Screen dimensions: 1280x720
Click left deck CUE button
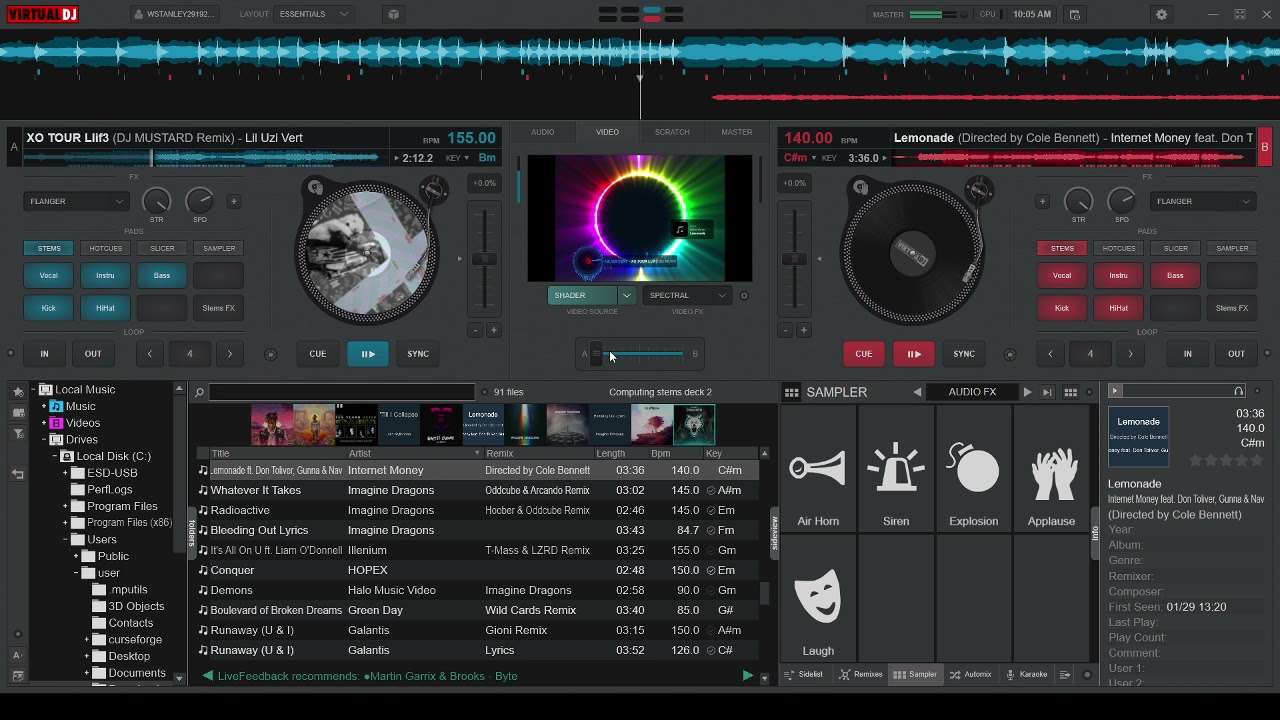317,354
